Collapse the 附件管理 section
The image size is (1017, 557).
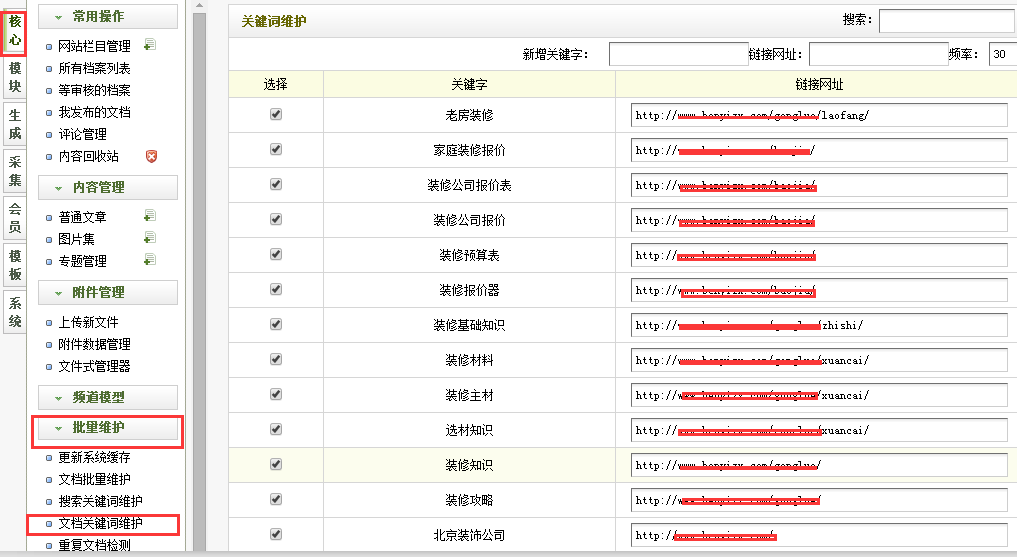tap(108, 292)
